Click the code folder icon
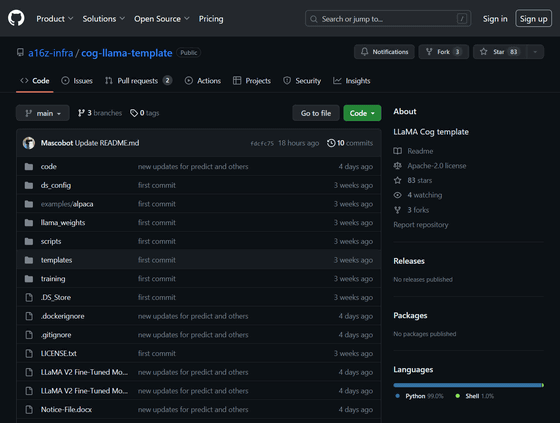Screen dimensions: 560x423 [x=29, y=166]
